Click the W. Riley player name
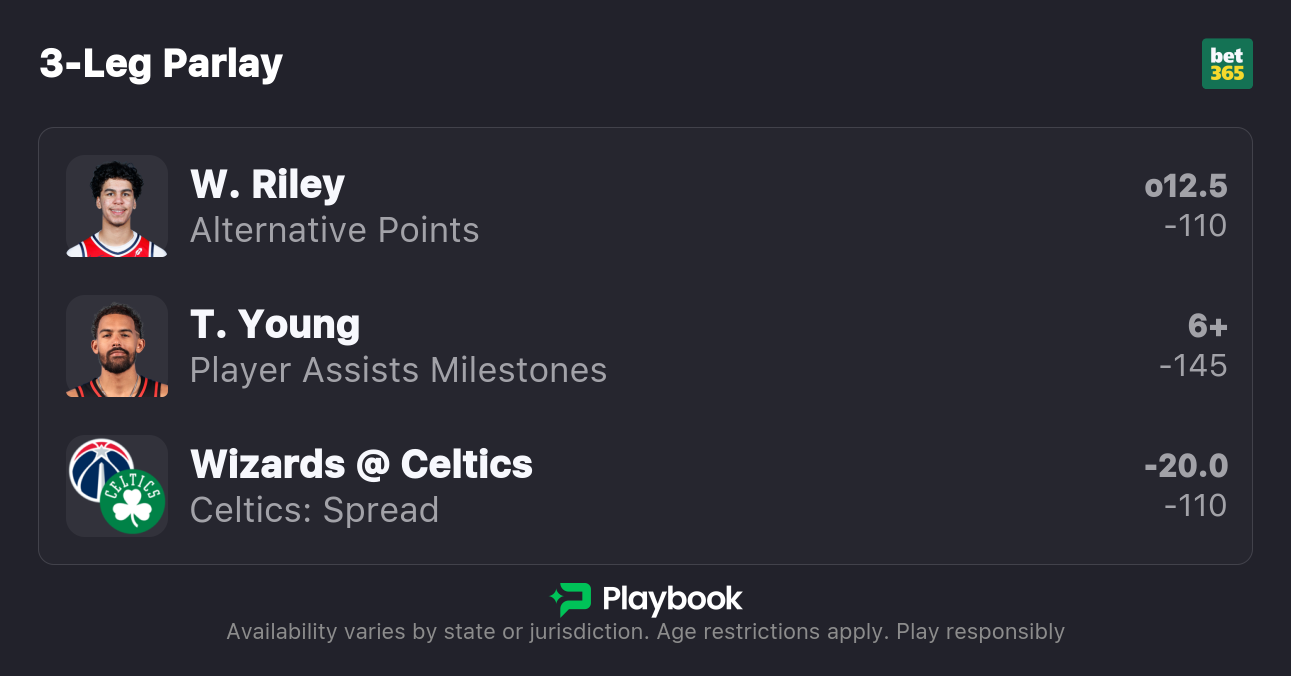This screenshot has height=676, width=1291. coord(267,184)
